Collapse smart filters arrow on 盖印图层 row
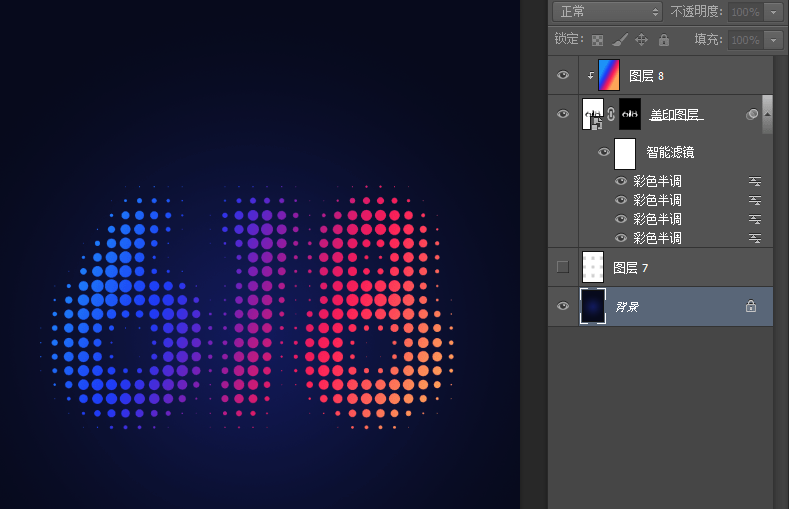Image resolution: width=789 pixels, height=509 pixels. coord(767,115)
